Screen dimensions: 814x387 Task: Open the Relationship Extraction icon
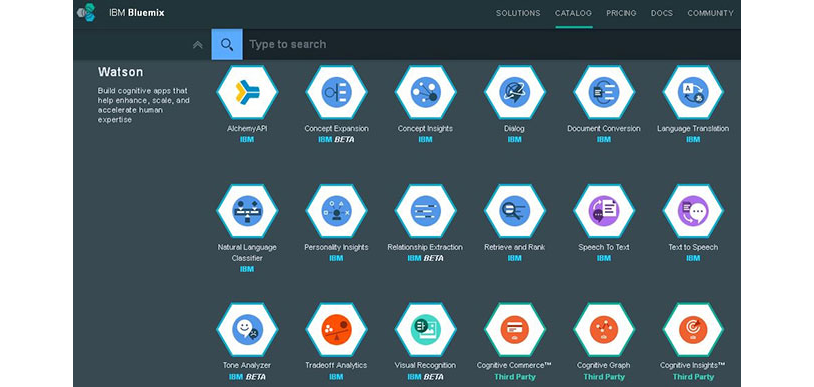click(x=426, y=211)
